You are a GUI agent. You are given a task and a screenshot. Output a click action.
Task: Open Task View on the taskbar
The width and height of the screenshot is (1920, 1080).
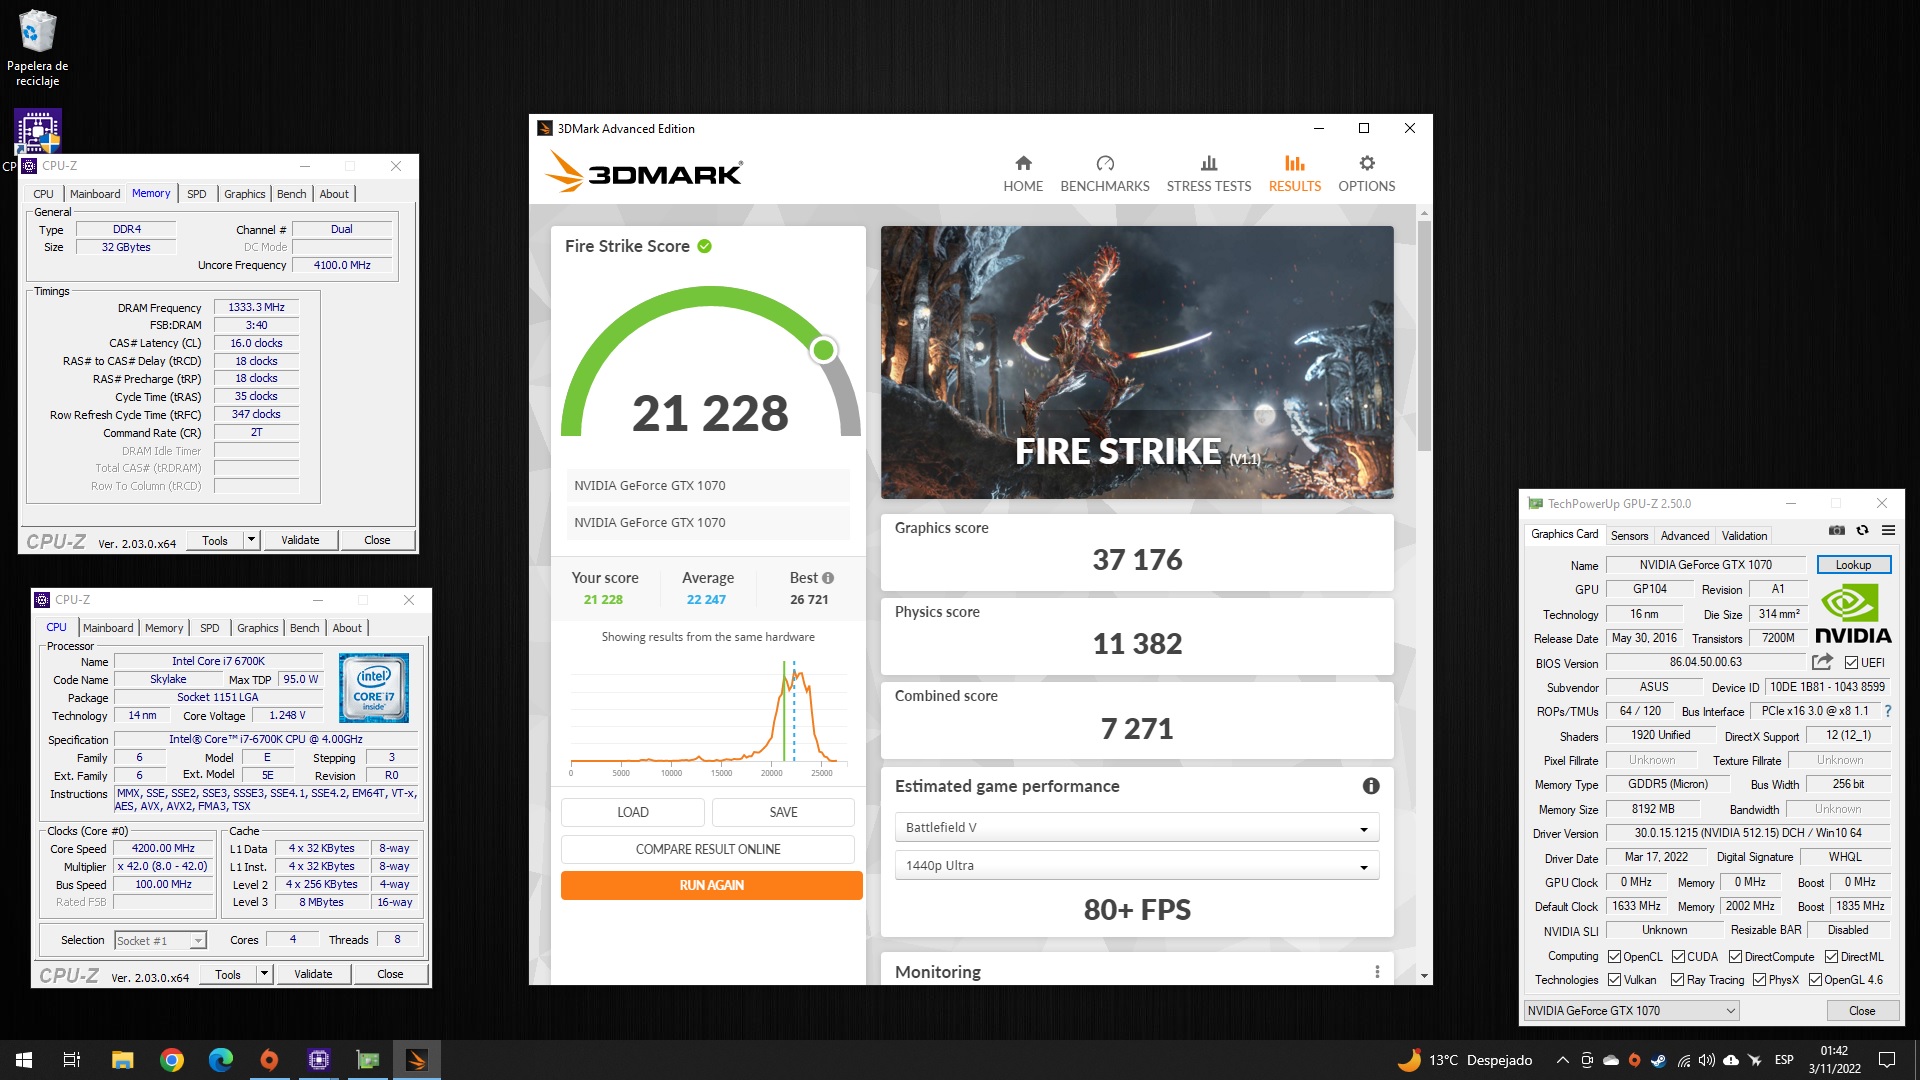click(72, 1060)
